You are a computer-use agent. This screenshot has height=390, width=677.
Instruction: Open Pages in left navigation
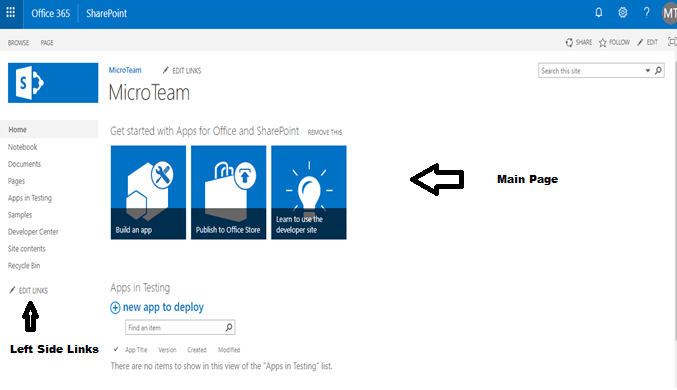(x=16, y=181)
